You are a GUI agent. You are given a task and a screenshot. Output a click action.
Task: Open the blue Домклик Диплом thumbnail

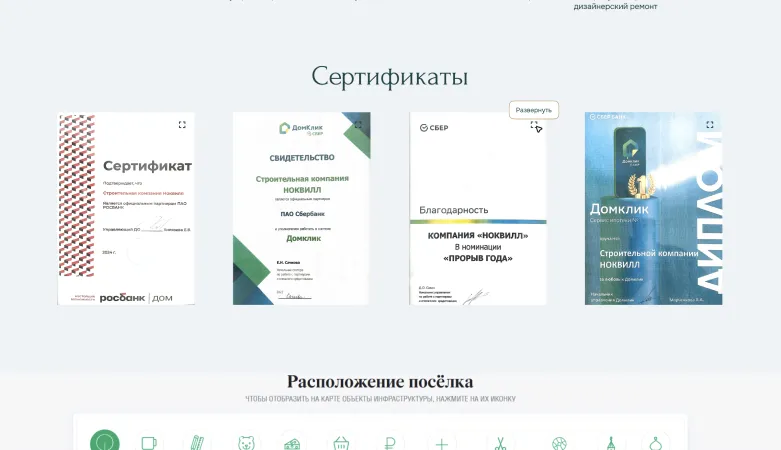click(653, 208)
